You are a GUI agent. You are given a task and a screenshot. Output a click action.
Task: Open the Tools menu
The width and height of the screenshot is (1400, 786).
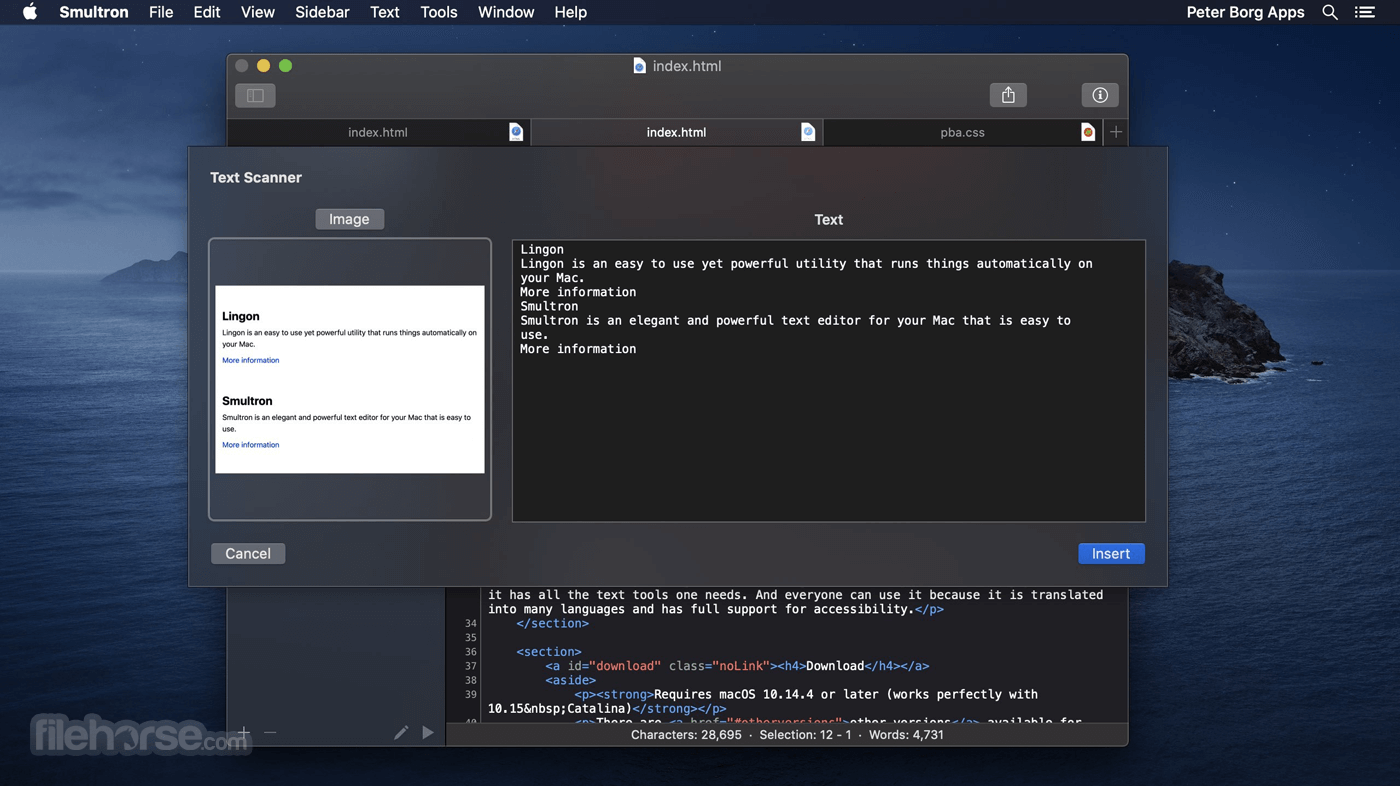tap(439, 12)
